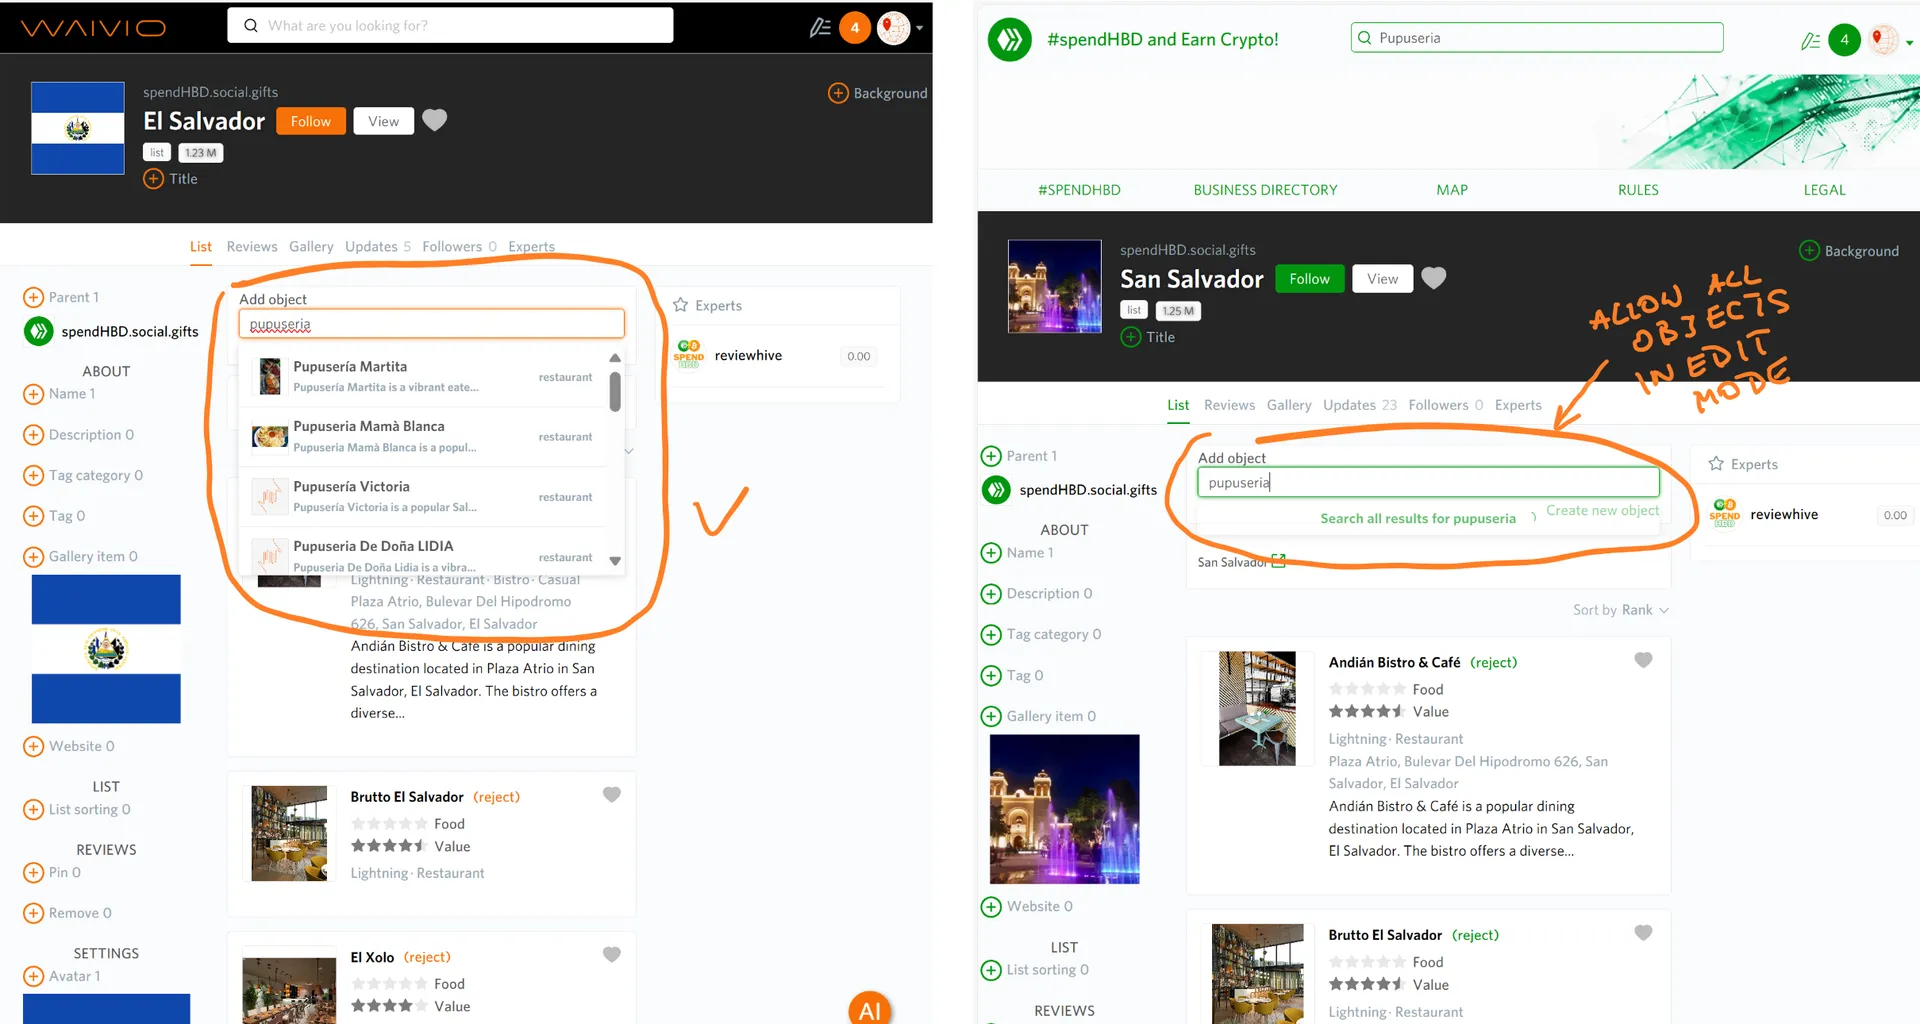Expand the account dropdown arrow in spendHBD header
This screenshot has height=1024, width=1920.
1909,42
